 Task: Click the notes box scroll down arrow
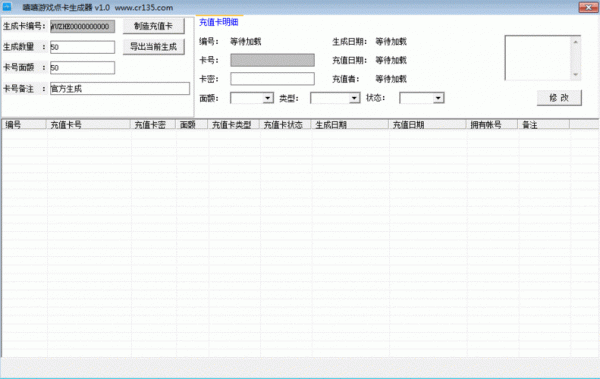(x=576, y=75)
